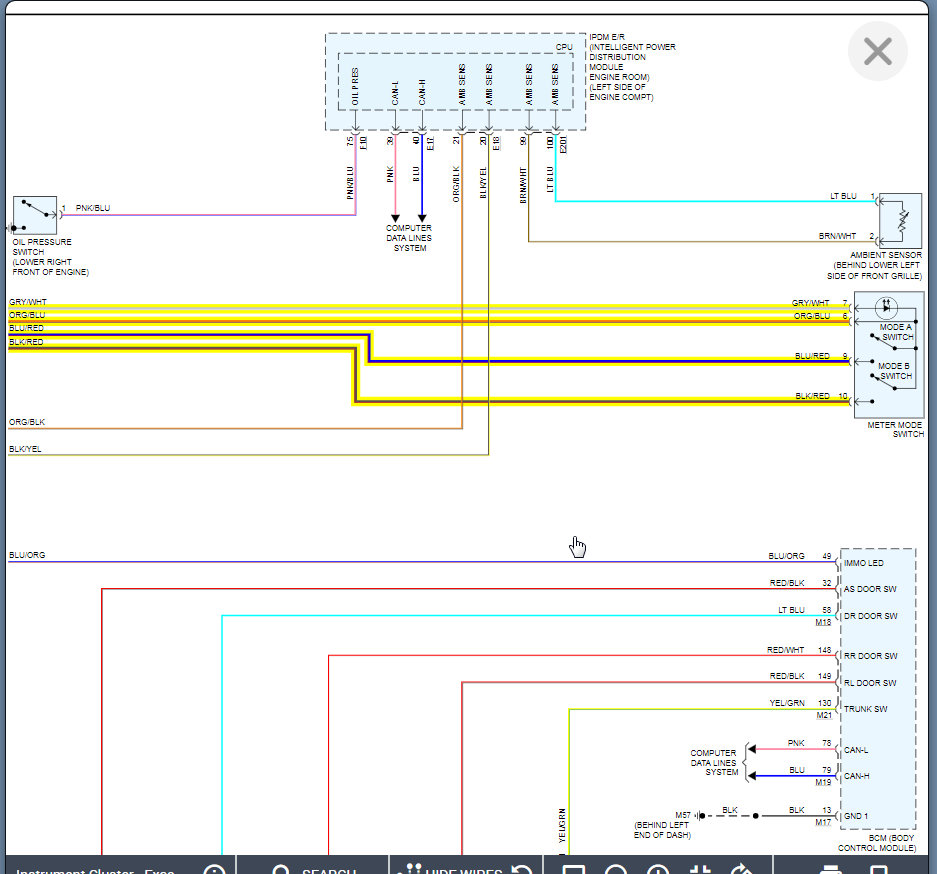Screen dimensions: 937x874
Task: Close the wiring diagram viewer
Action: tap(877, 52)
